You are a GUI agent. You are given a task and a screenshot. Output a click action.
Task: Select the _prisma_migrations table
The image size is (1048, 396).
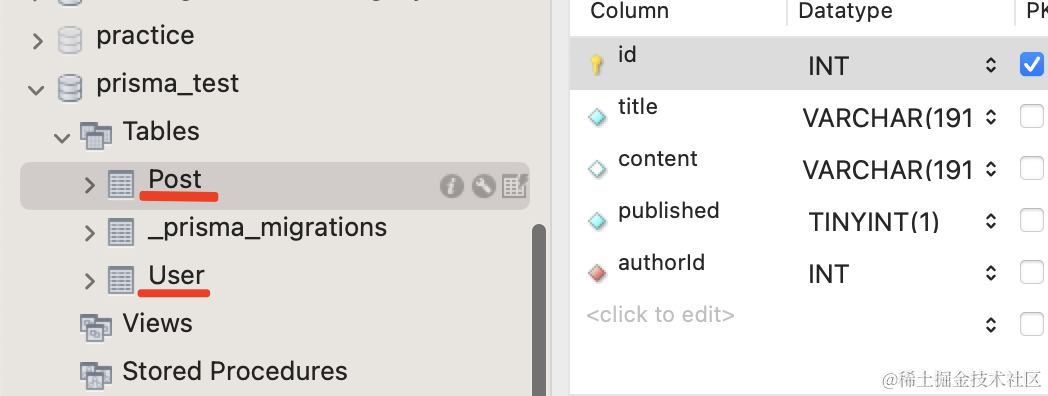pyautogui.click(x=267, y=227)
